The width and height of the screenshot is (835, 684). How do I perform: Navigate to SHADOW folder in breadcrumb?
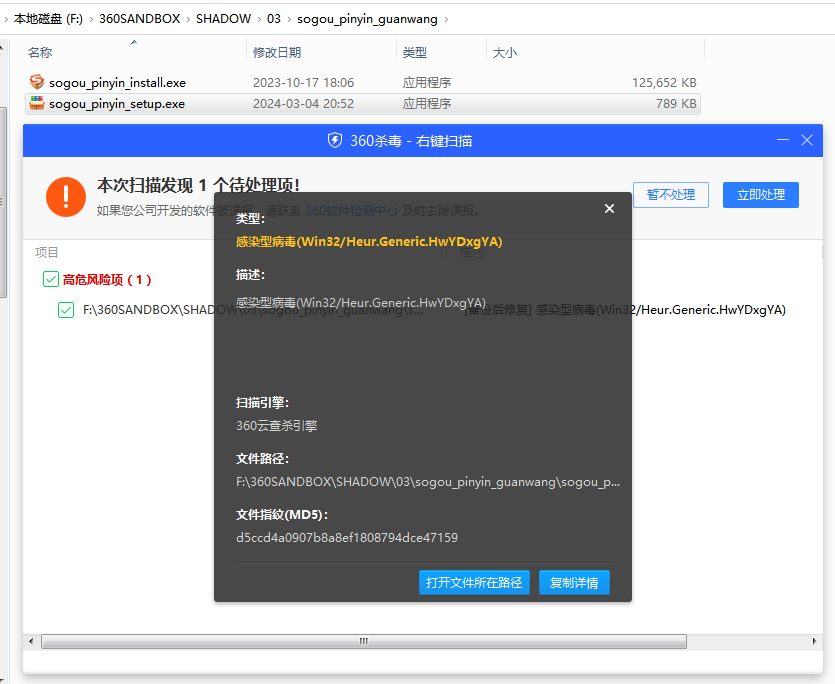click(223, 19)
